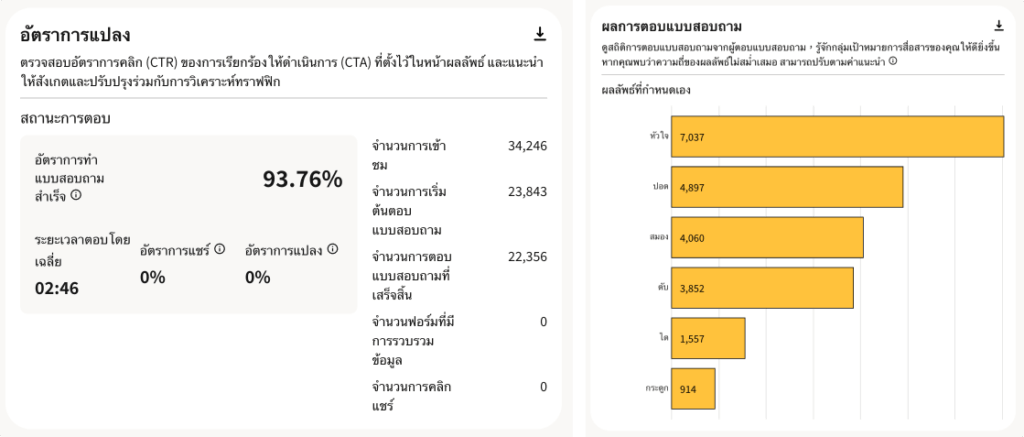Click info icon after survey results description
1024x437 pixels.
coord(893,61)
